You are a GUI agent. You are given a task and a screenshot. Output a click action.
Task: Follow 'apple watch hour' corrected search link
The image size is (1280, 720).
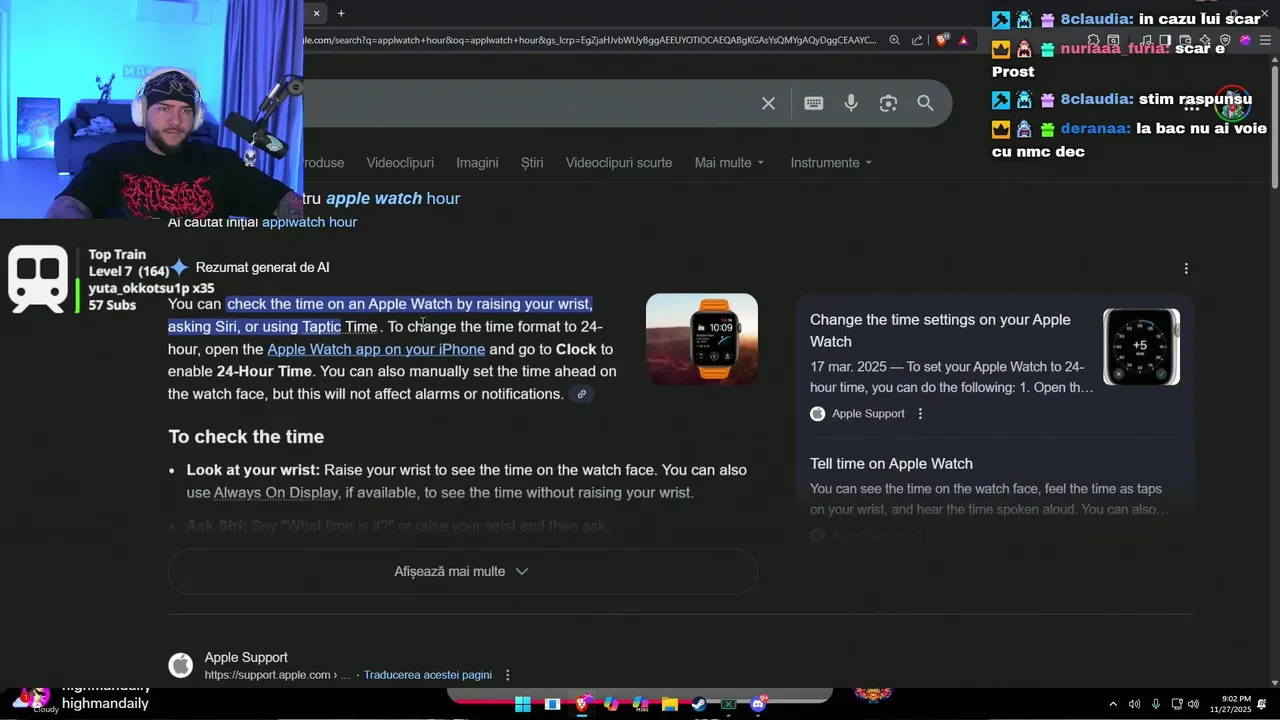pyautogui.click(x=393, y=198)
